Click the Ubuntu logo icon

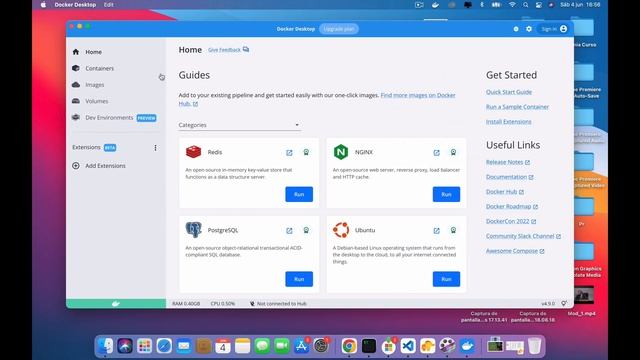[341, 230]
